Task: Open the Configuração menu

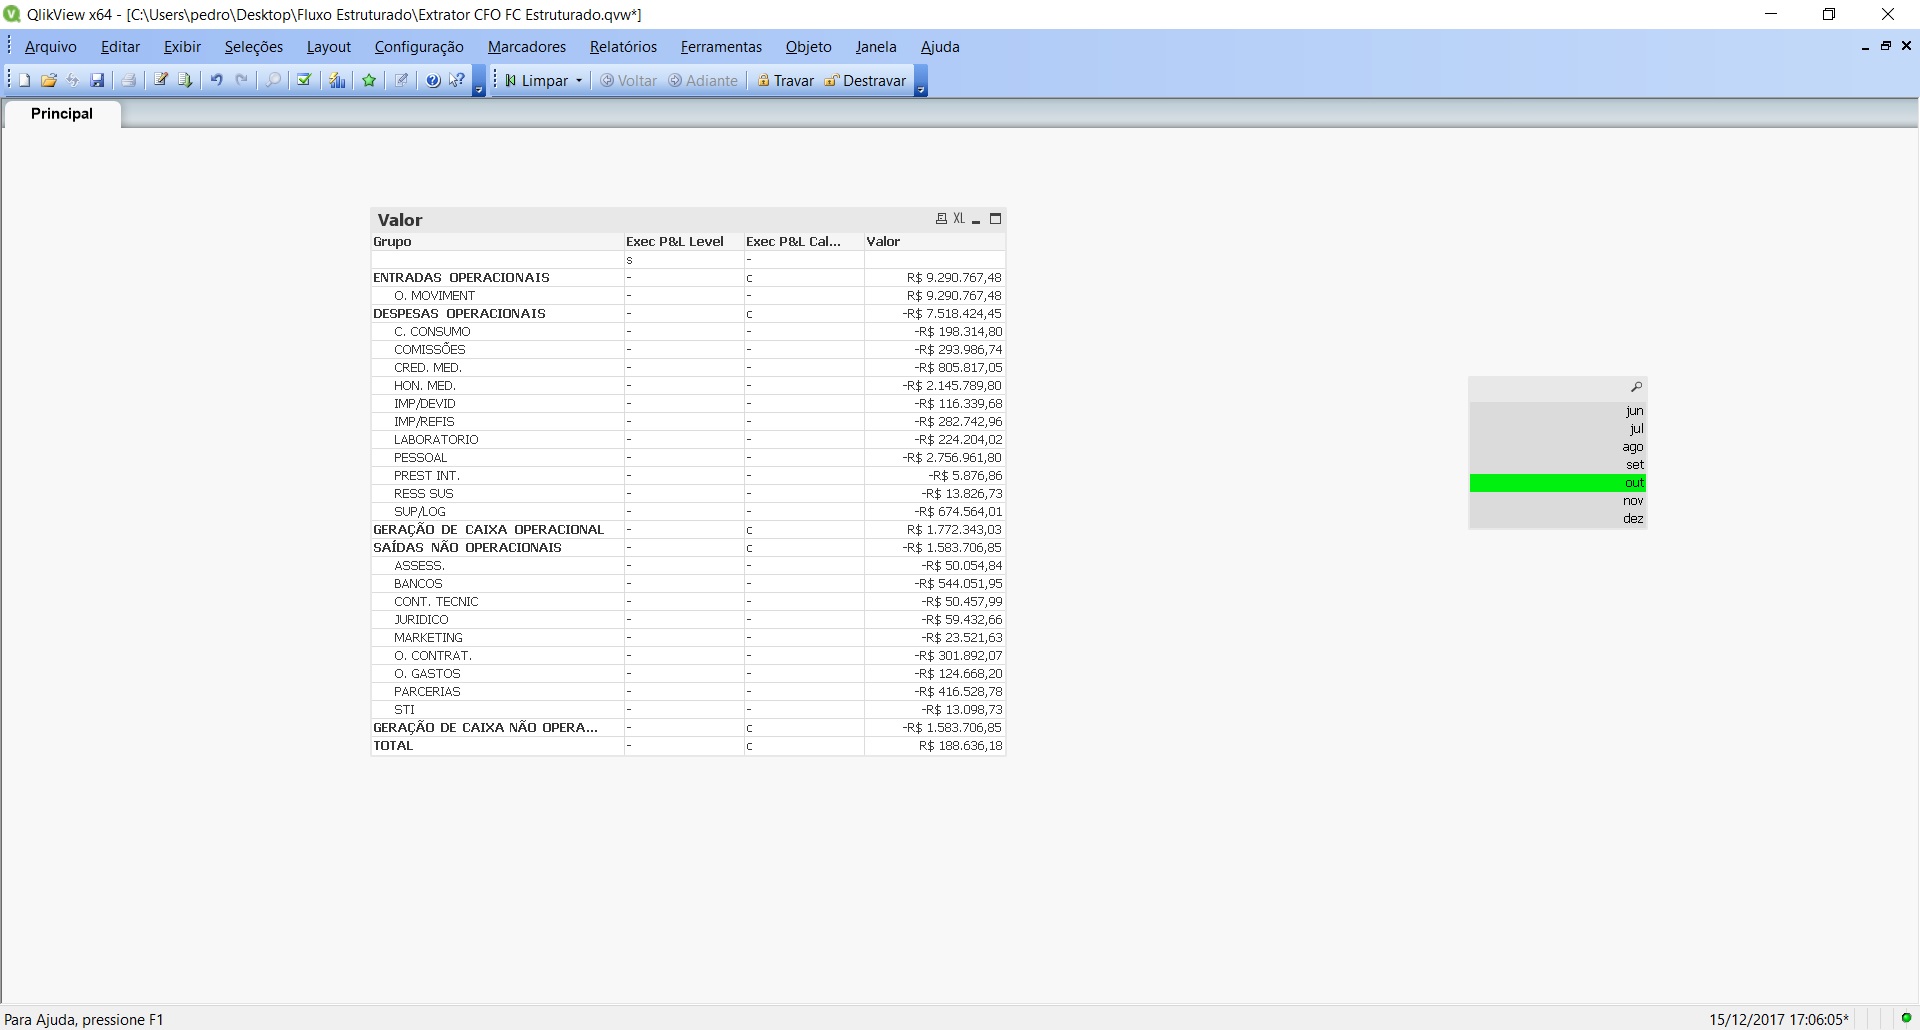Action: (x=419, y=47)
